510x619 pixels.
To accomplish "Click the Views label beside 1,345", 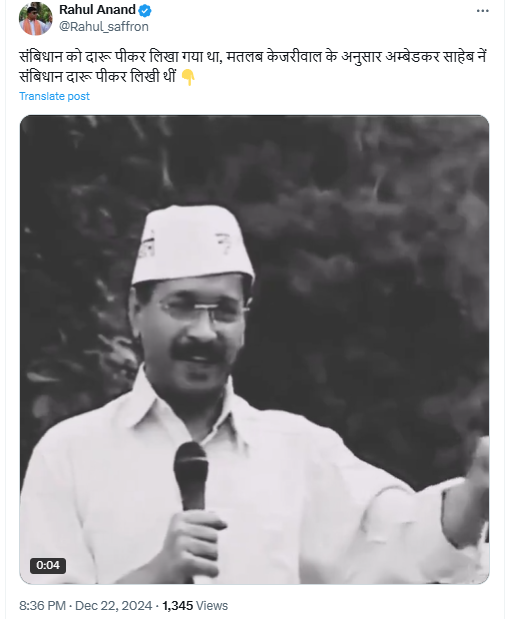I will (212, 605).
